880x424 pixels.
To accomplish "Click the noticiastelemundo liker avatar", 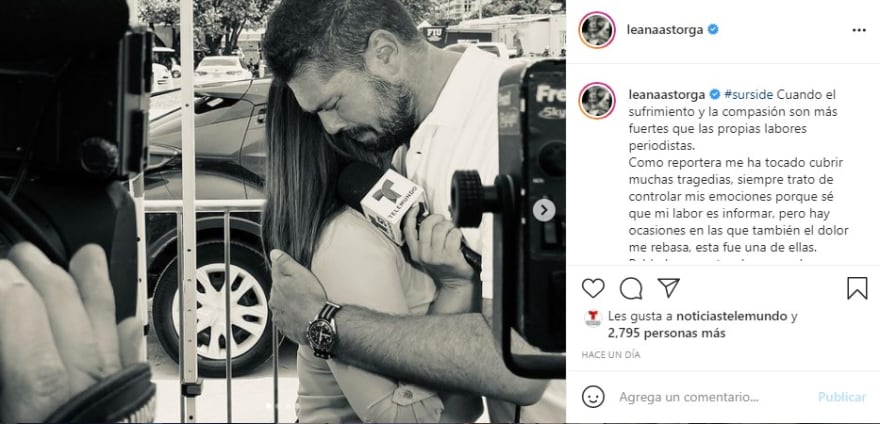I will point(593,318).
